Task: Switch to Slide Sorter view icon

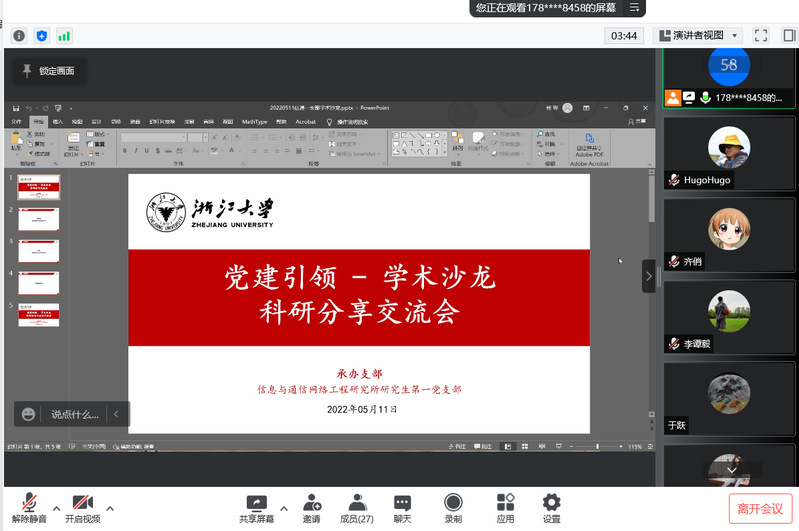Action: [x=525, y=446]
